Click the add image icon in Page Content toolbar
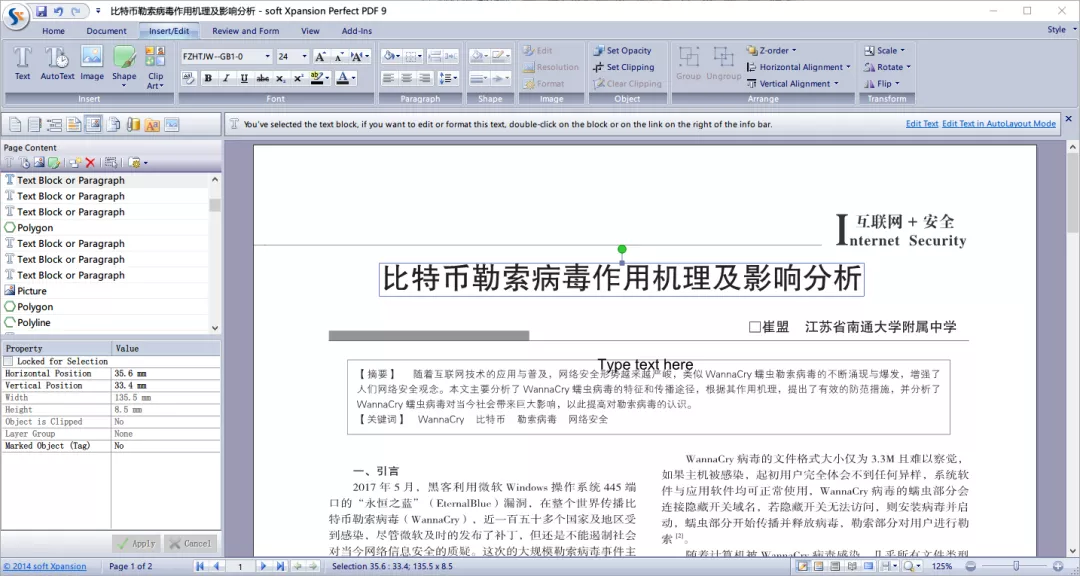1080x576 pixels. (x=39, y=163)
